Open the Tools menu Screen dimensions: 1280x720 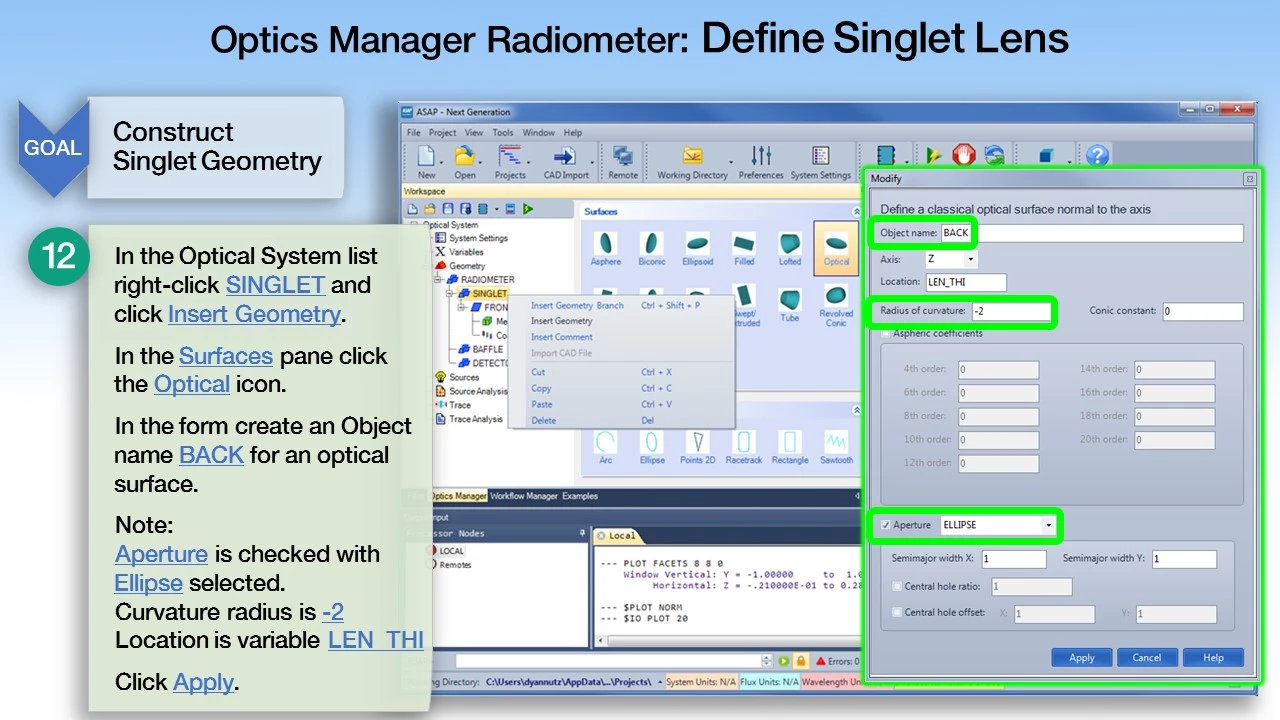[x=503, y=132]
